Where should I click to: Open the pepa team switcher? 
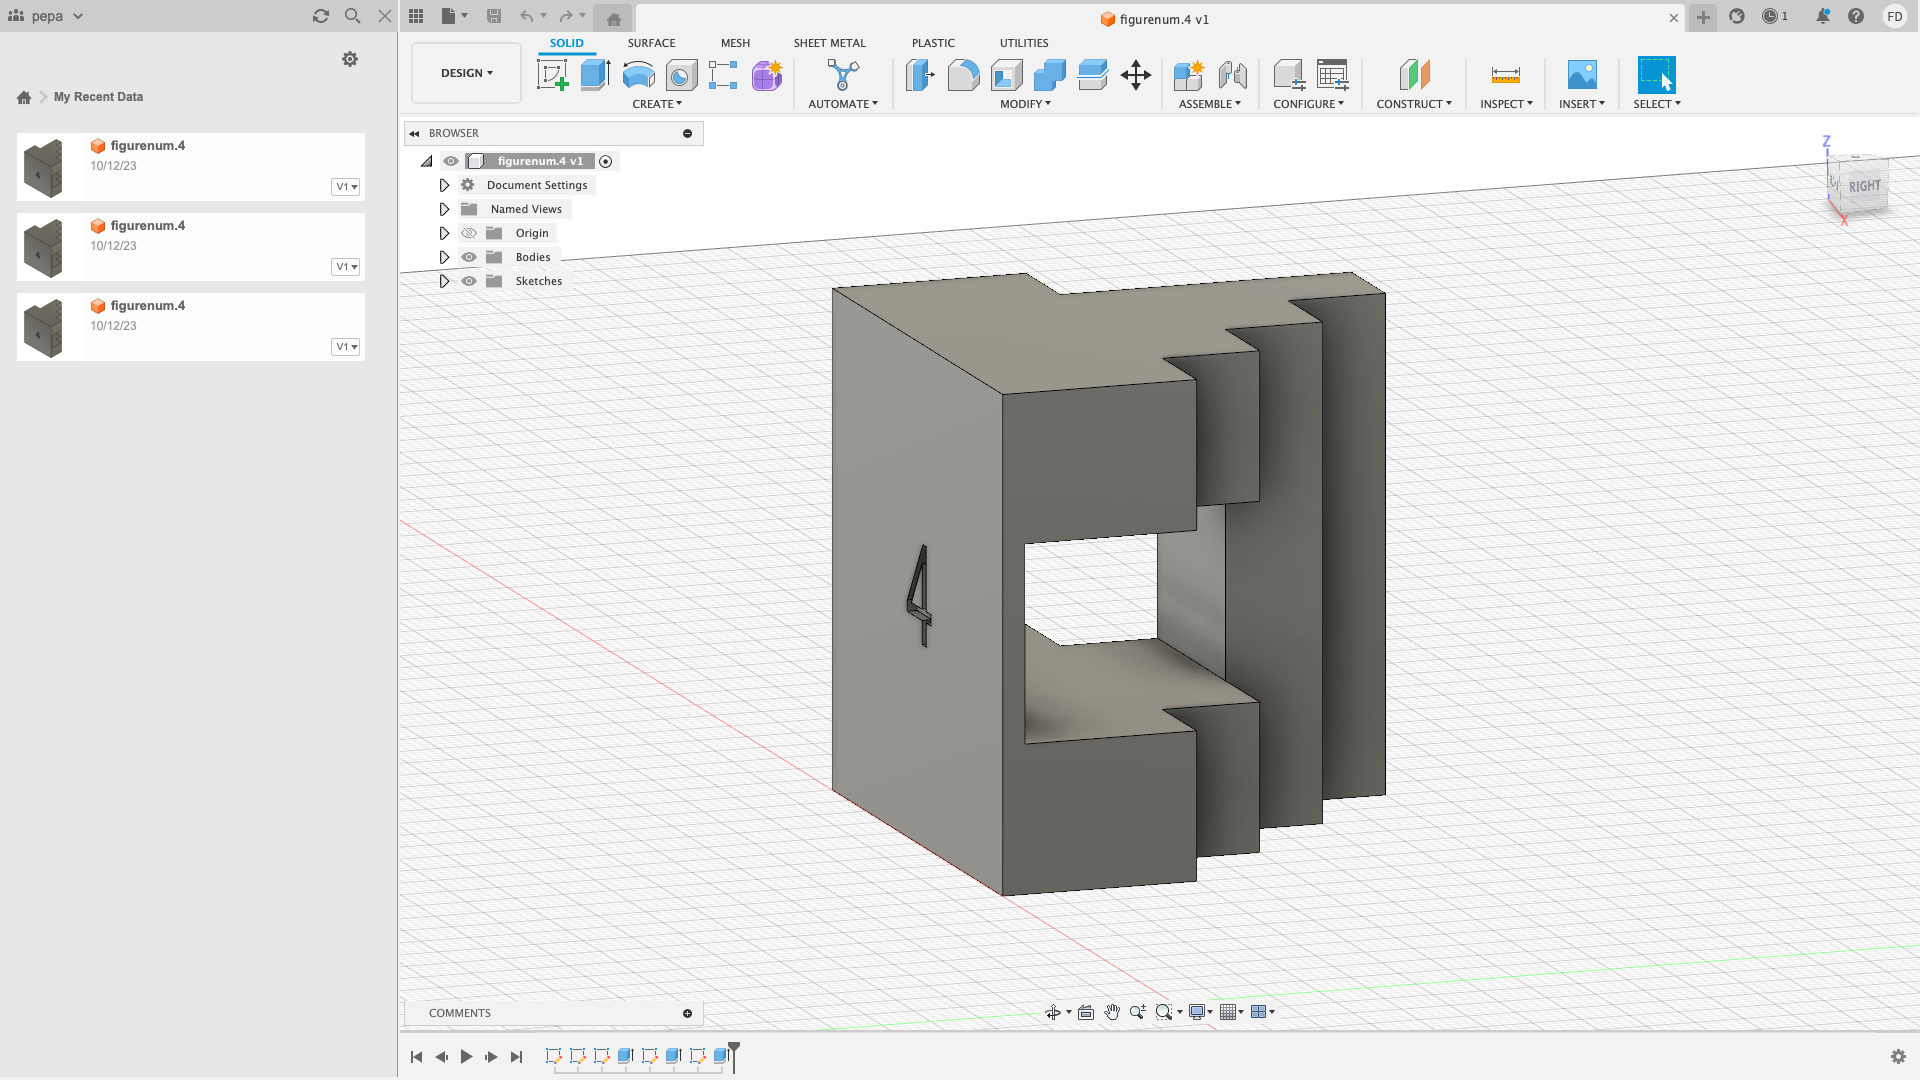click(46, 16)
